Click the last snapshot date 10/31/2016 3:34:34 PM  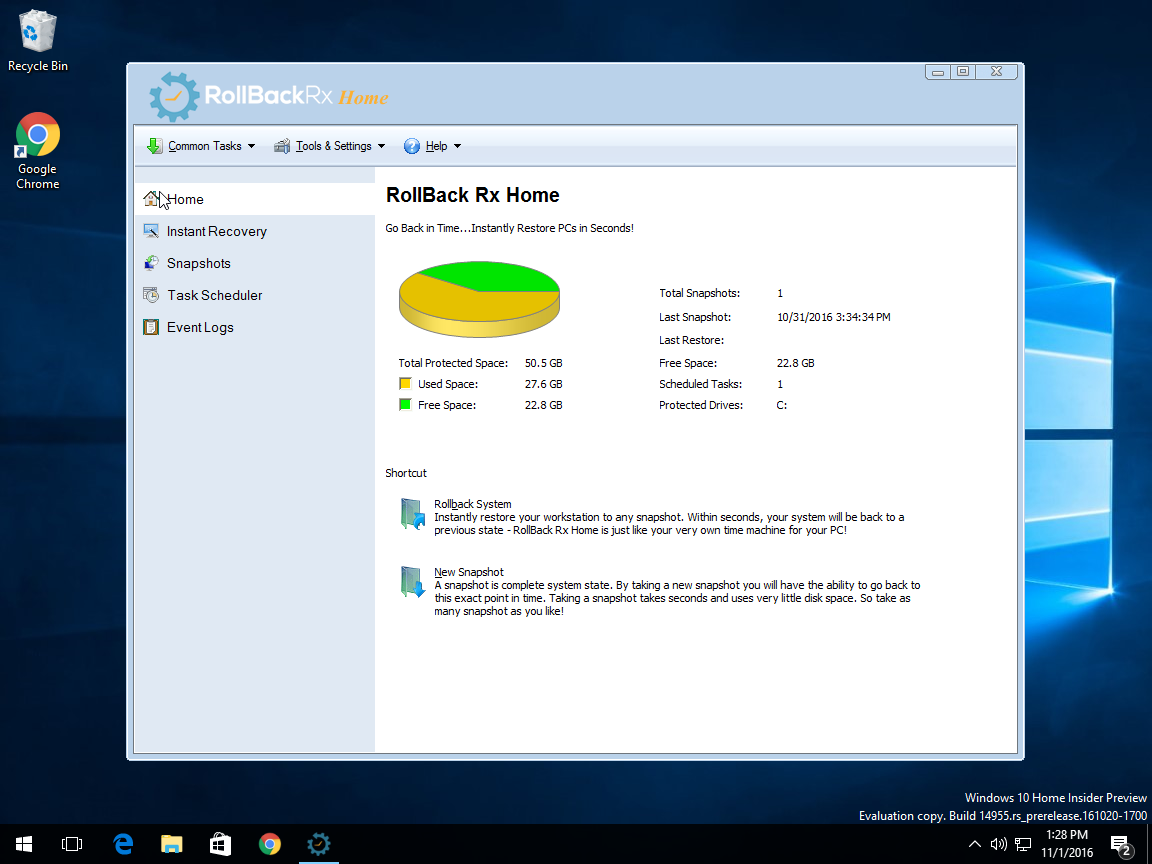(x=834, y=317)
